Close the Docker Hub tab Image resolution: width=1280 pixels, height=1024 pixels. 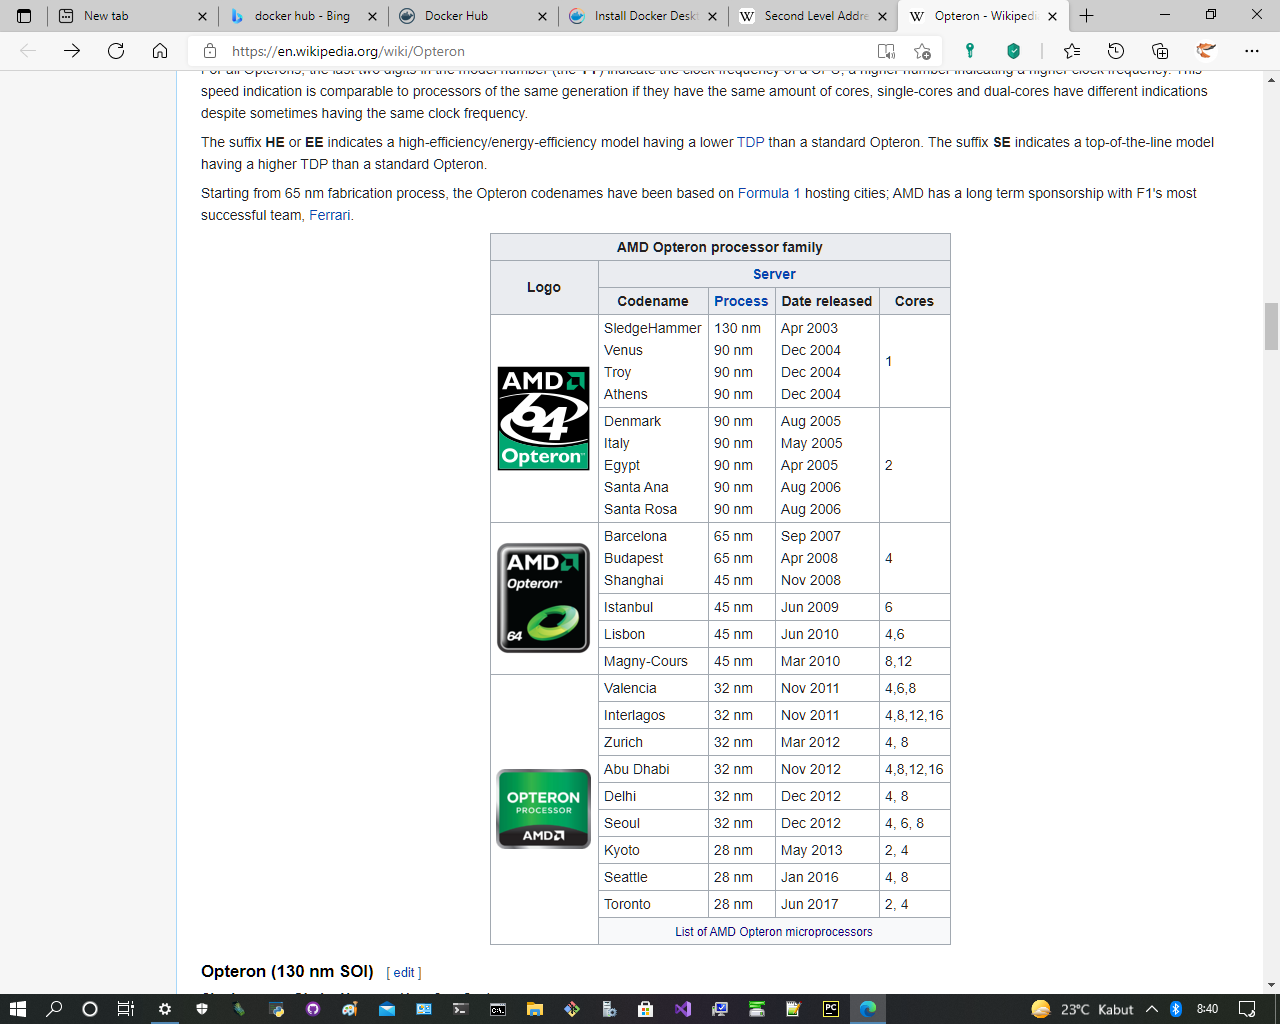tap(542, 16)
